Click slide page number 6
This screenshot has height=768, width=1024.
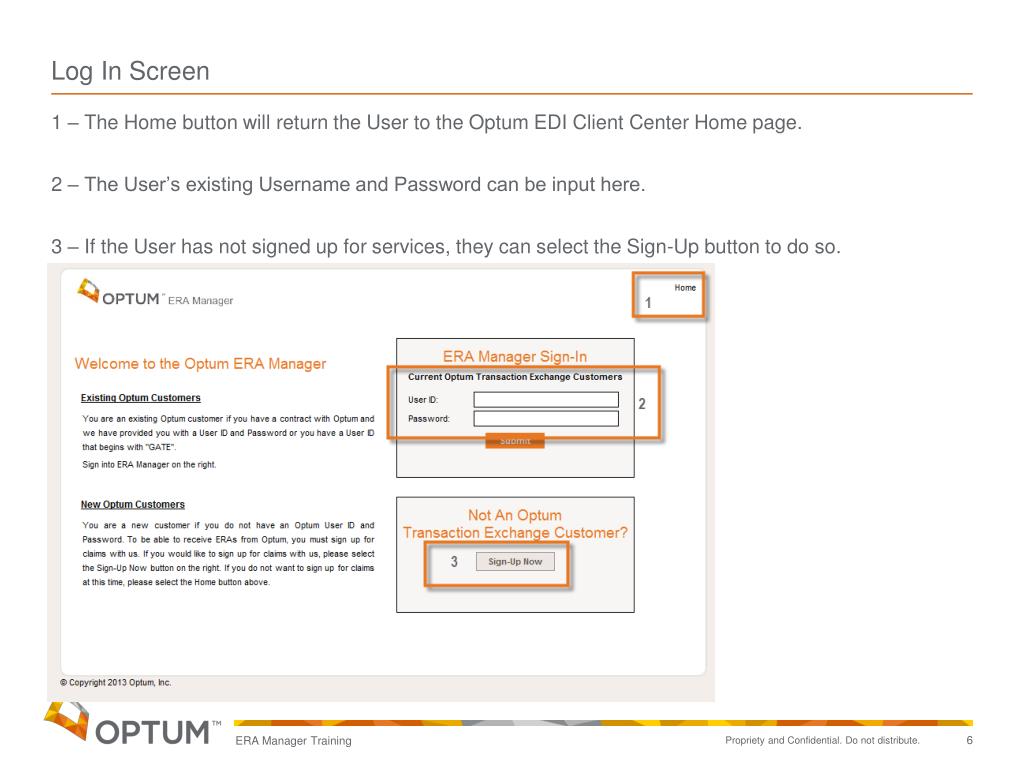[969, 741]
